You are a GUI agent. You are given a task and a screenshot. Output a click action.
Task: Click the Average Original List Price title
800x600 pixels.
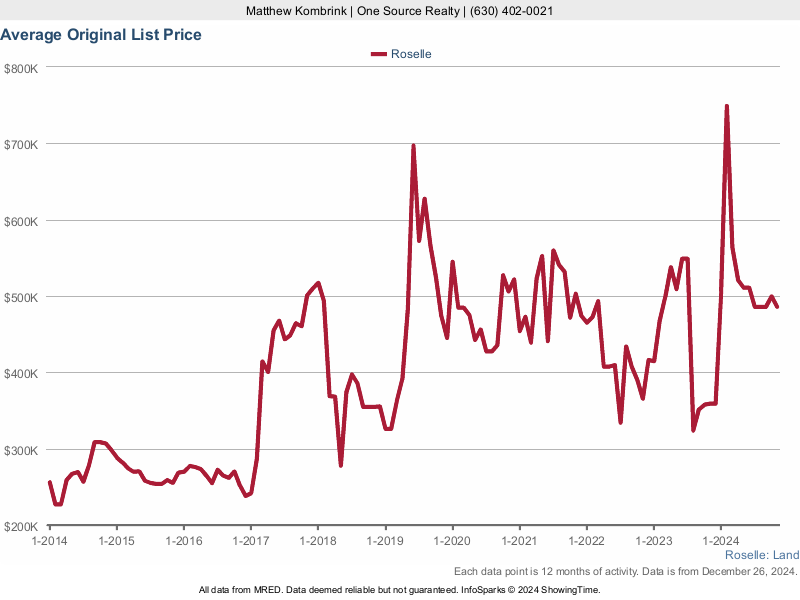click(x=101, y=35)
